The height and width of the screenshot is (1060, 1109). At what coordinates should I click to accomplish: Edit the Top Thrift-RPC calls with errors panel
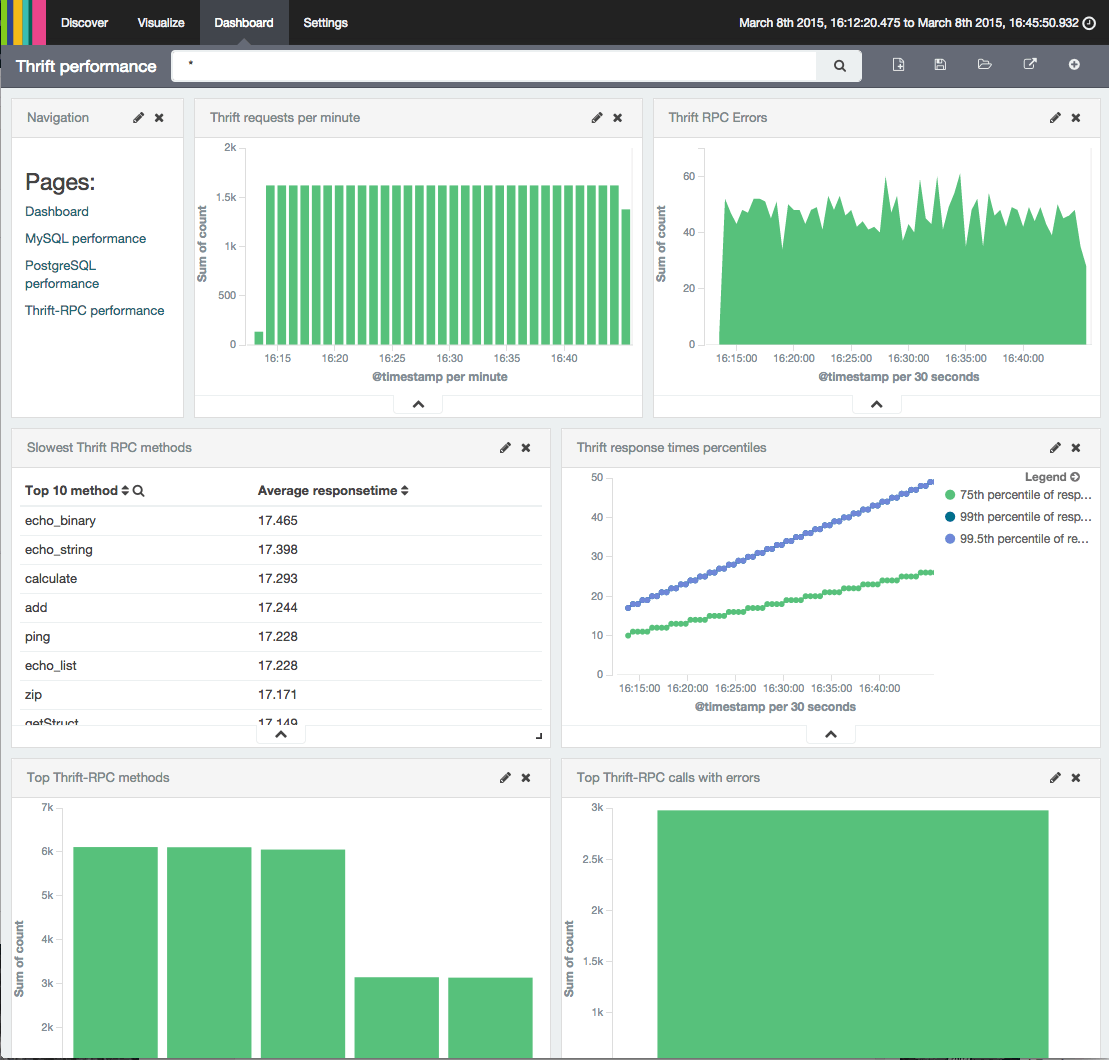tap(1055, 778)
